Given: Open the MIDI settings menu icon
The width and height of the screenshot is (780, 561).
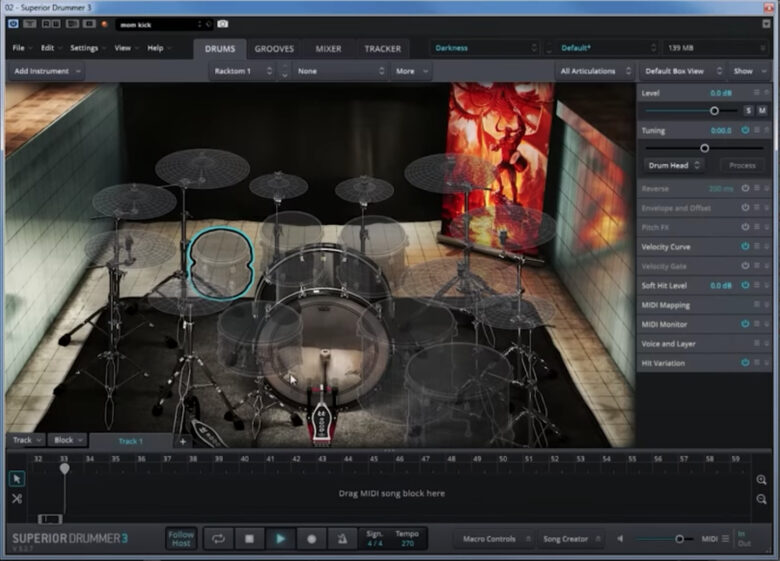Looking at the screenshot, I should (725, 539).
